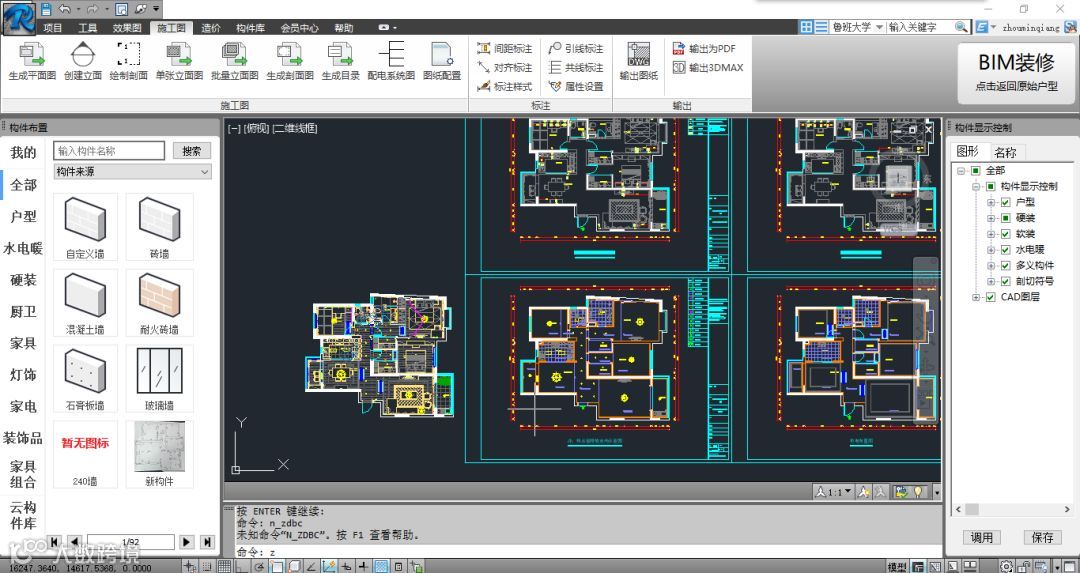1080x573 pixels.
Task: Toggle the 全部 checkbox in display tree
Action: [975, 171]
